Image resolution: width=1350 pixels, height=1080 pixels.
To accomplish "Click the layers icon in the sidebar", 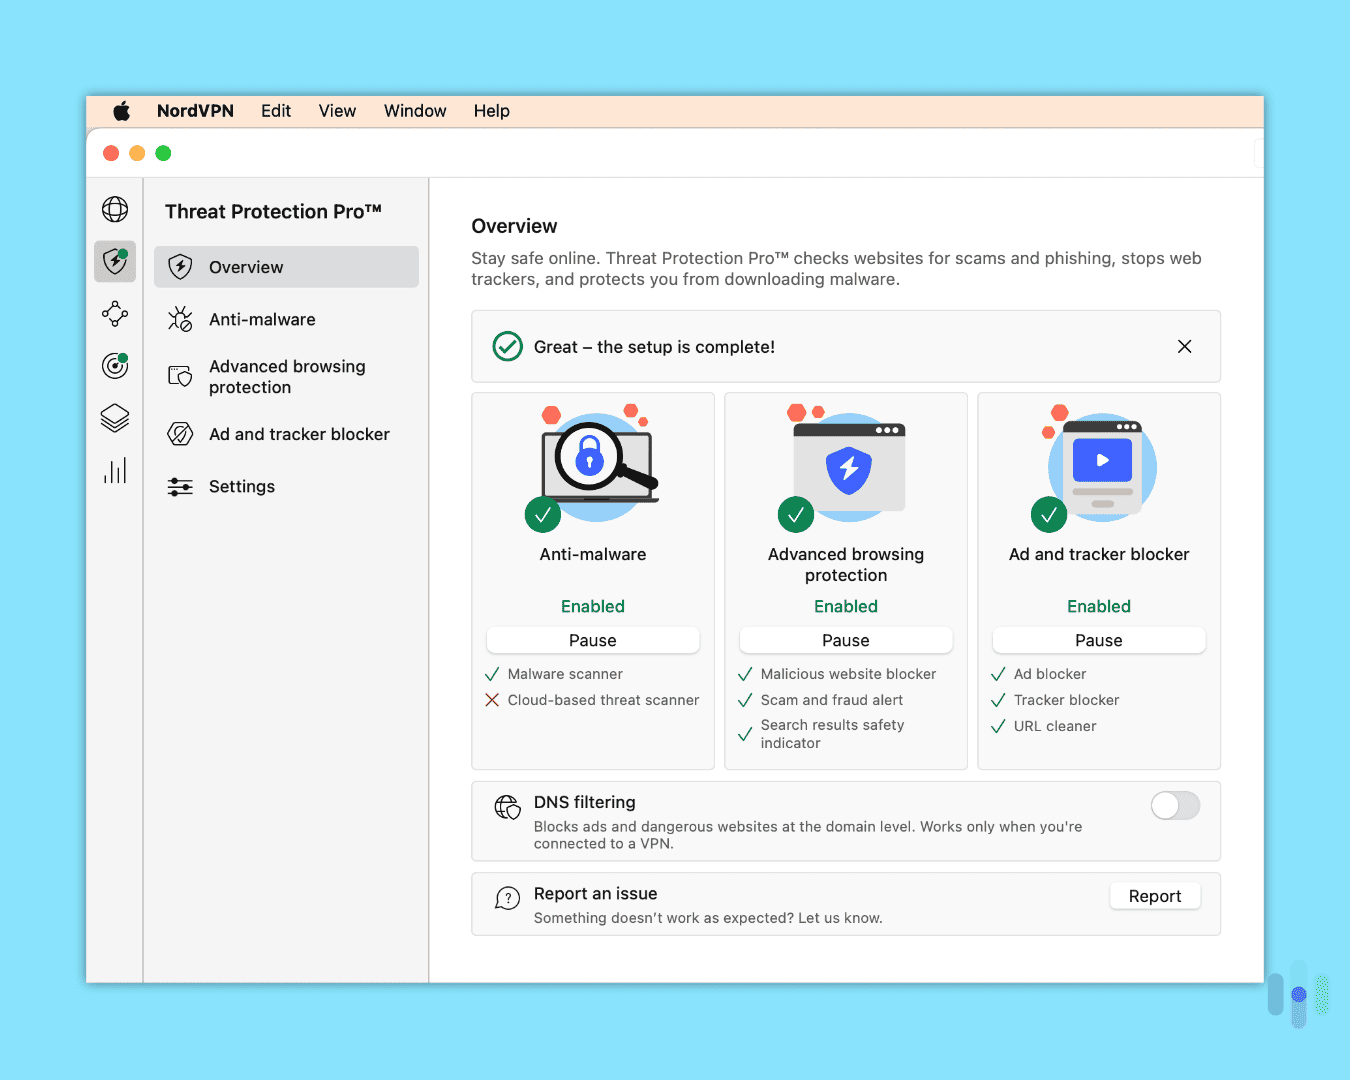I will [114, 418].
